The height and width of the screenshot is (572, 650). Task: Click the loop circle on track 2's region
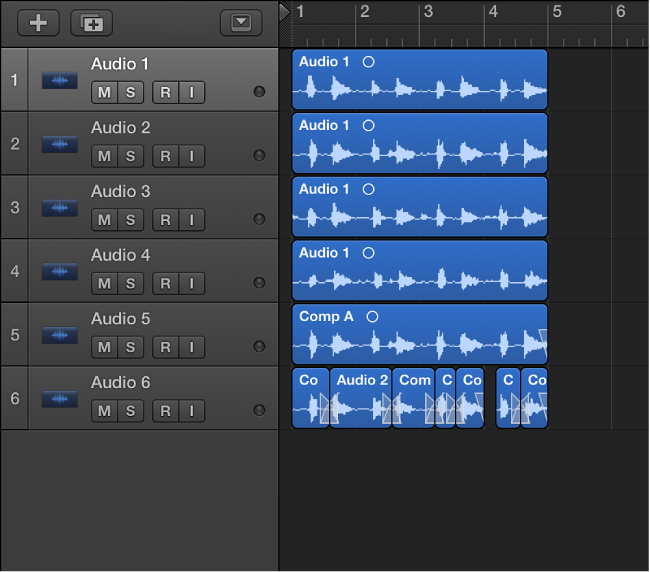pos(368,125)
